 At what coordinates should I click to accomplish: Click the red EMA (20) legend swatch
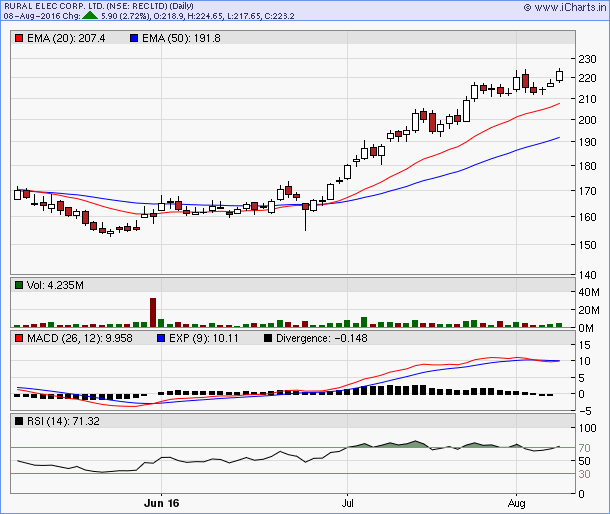[19, 38]
